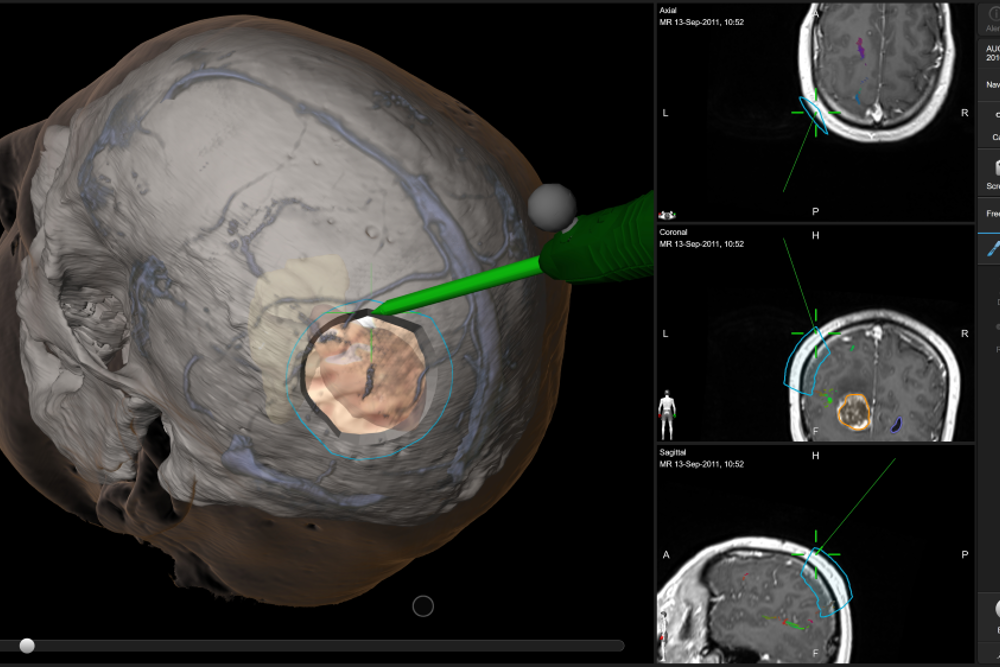Image resolution: width=1000 pixels, height=667 pixels.
Task: Click the small circle icon below skull
Action: pos(423,606)
